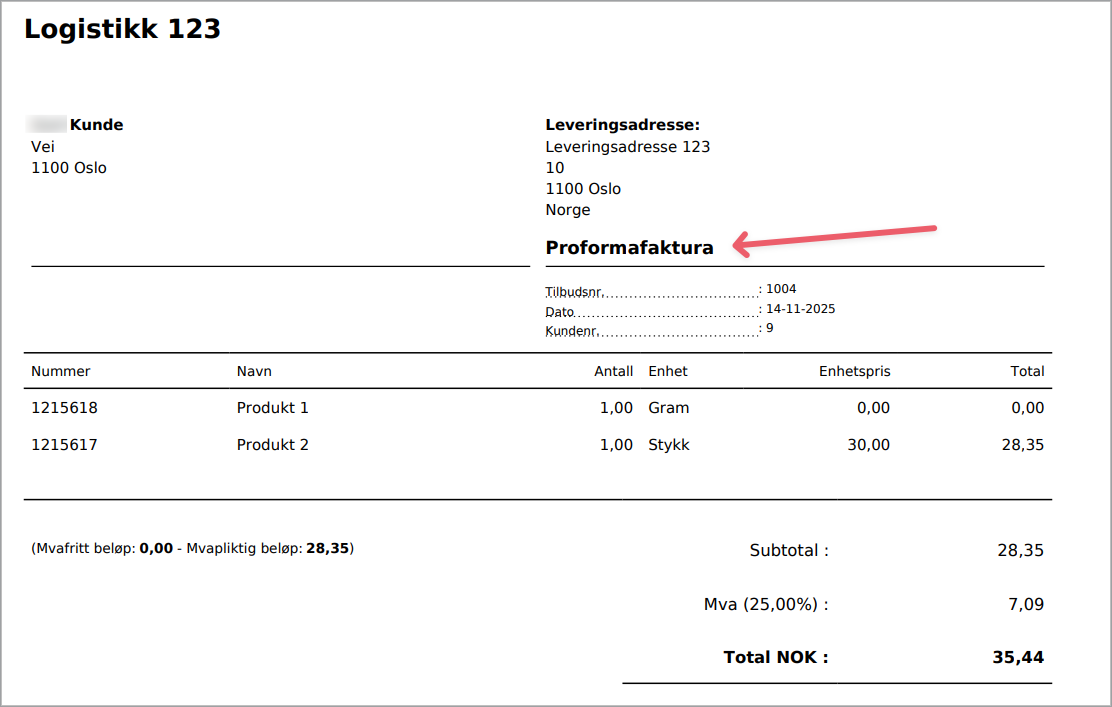Click the Proformafaktura document title

[629, 248]
